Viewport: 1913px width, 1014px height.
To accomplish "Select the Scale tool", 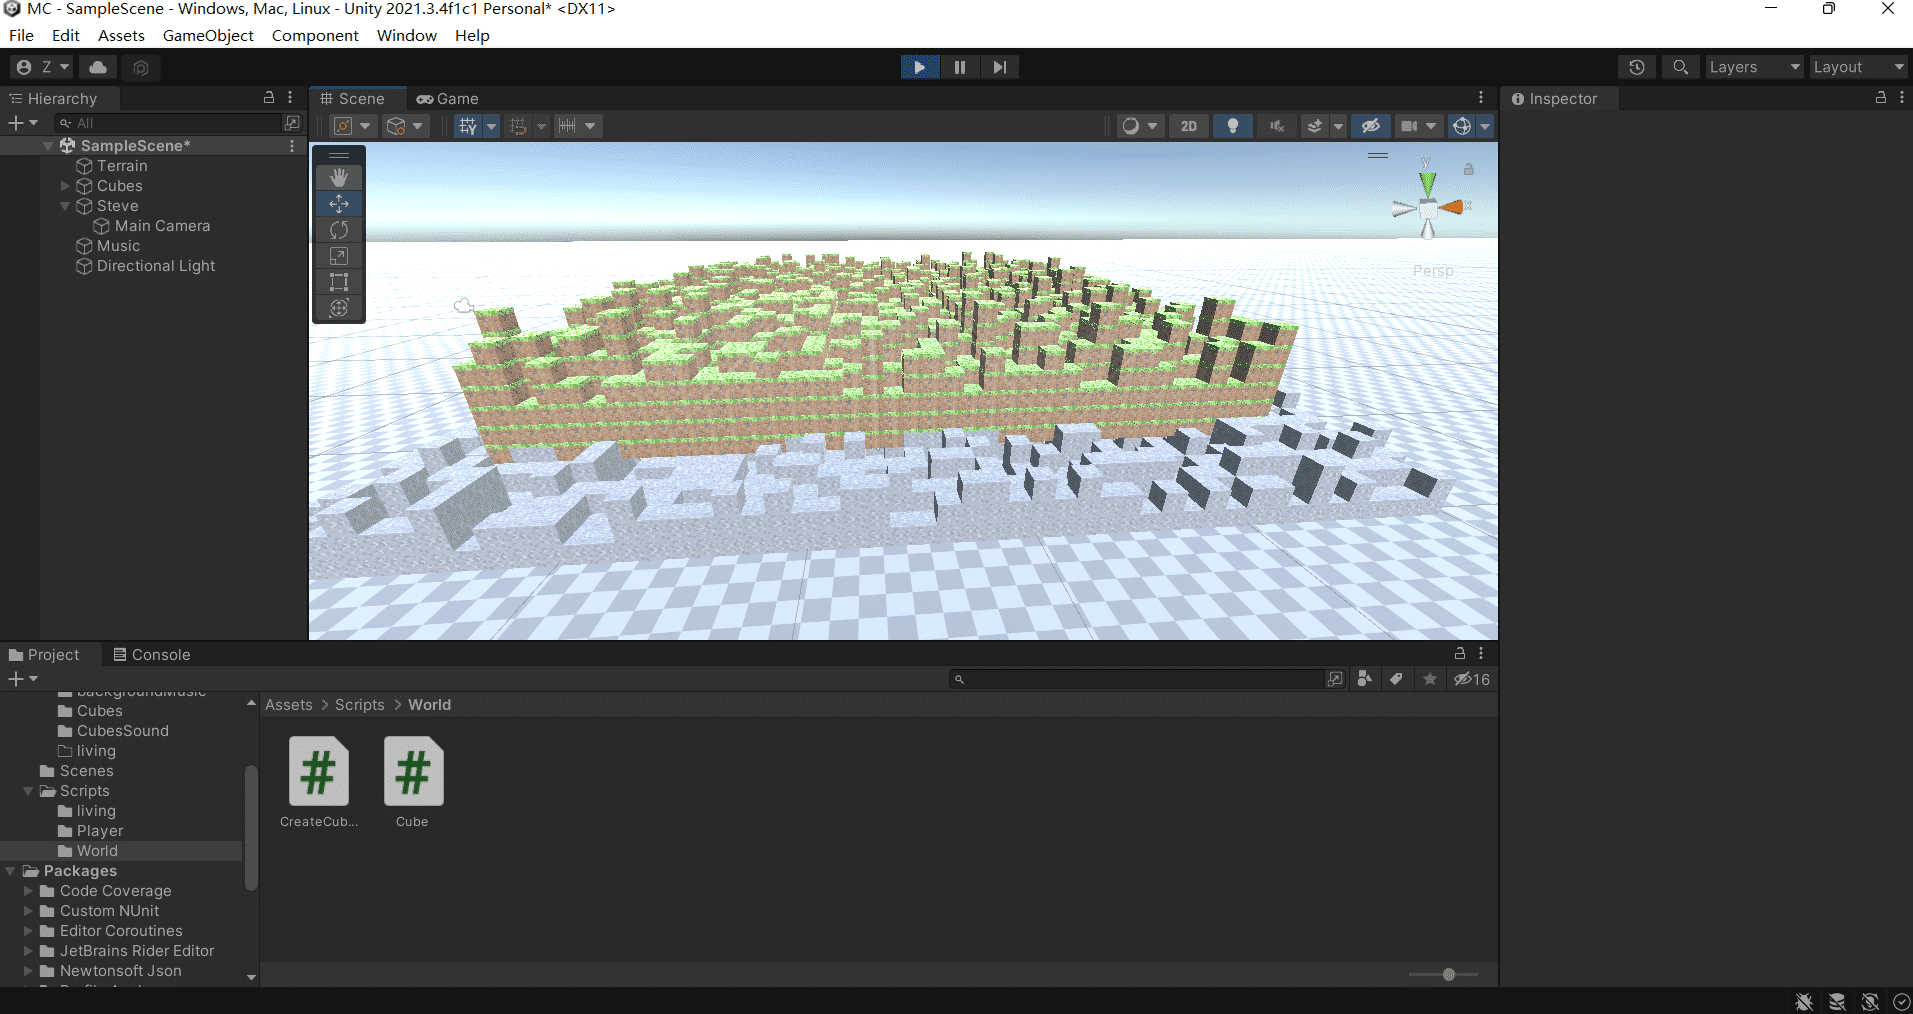I will click(338, 255).
